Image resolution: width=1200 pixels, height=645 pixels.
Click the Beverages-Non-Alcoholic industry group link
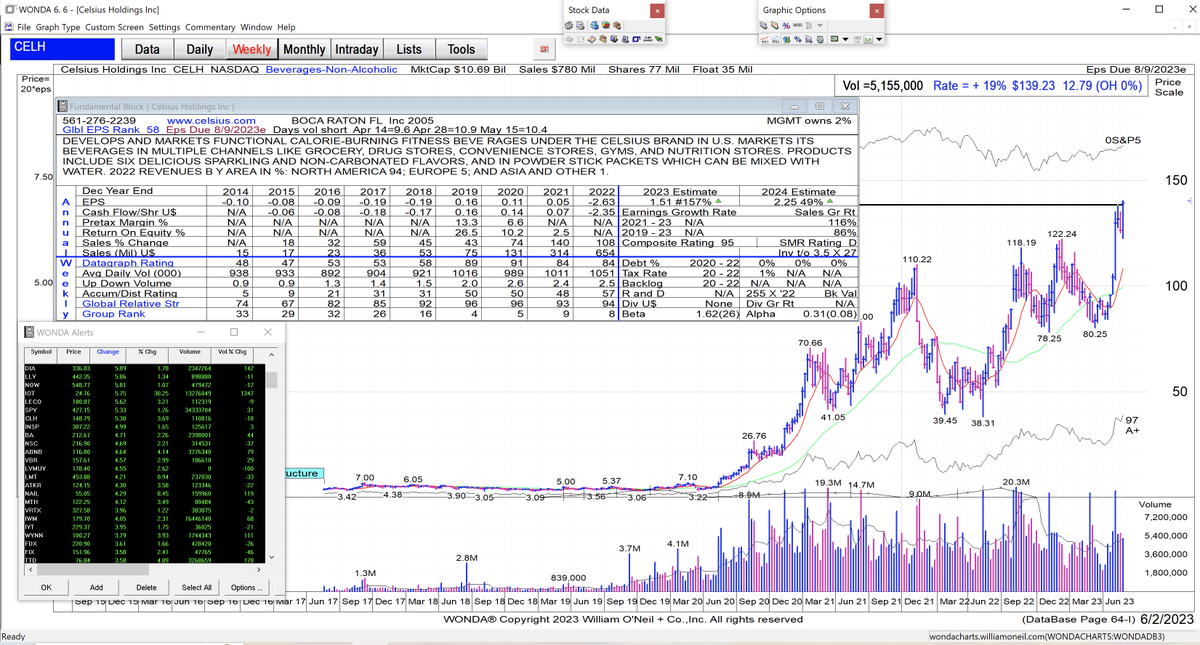[x=332, y=70]
